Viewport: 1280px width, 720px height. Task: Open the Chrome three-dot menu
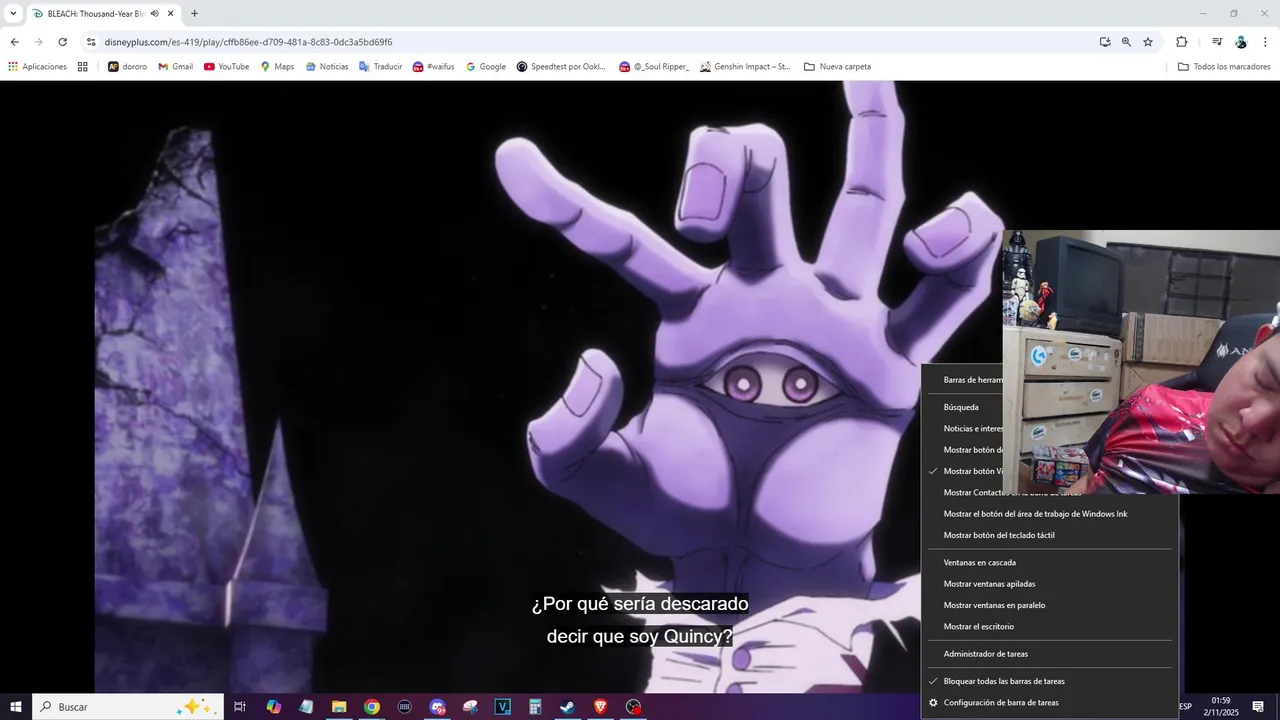(1265, 42)
